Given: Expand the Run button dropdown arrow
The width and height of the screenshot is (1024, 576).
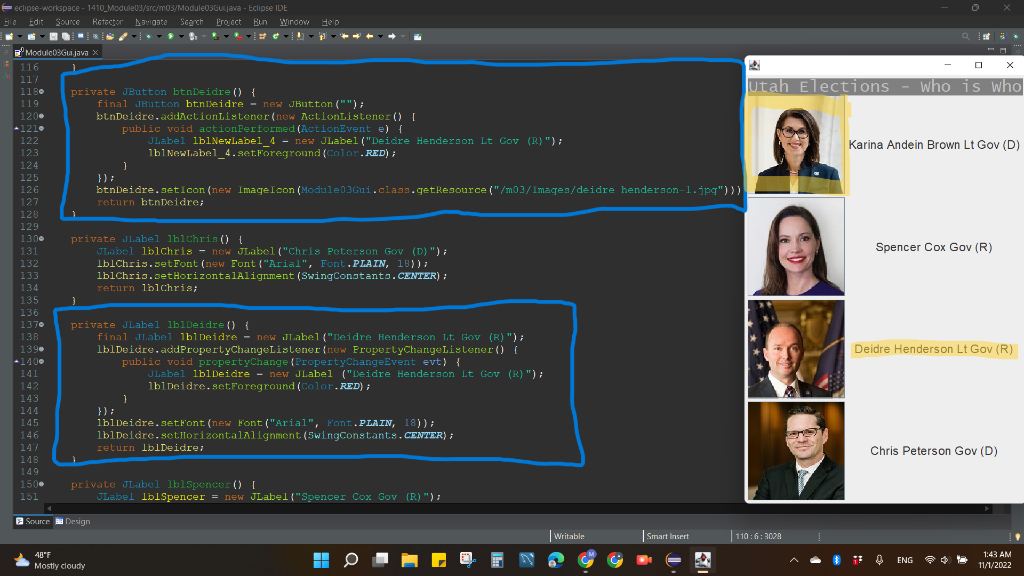Looking at the screenshot, I should (181, 36).
